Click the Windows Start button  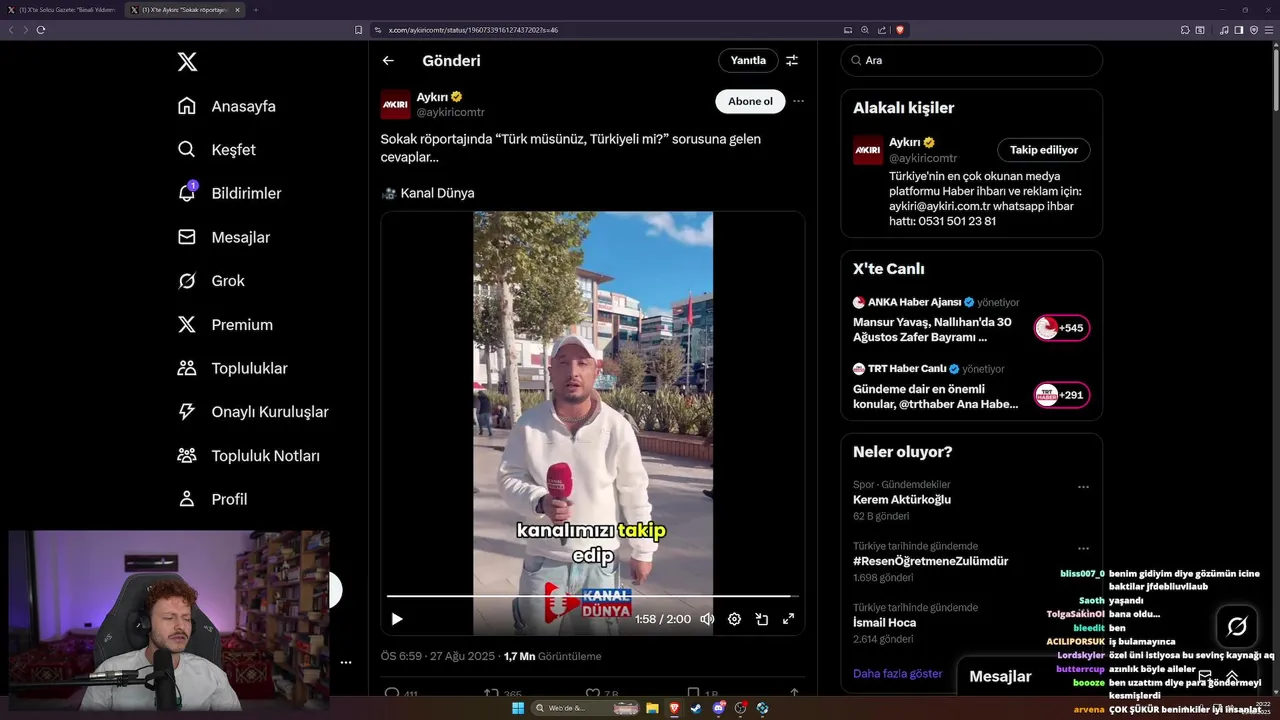518,708
